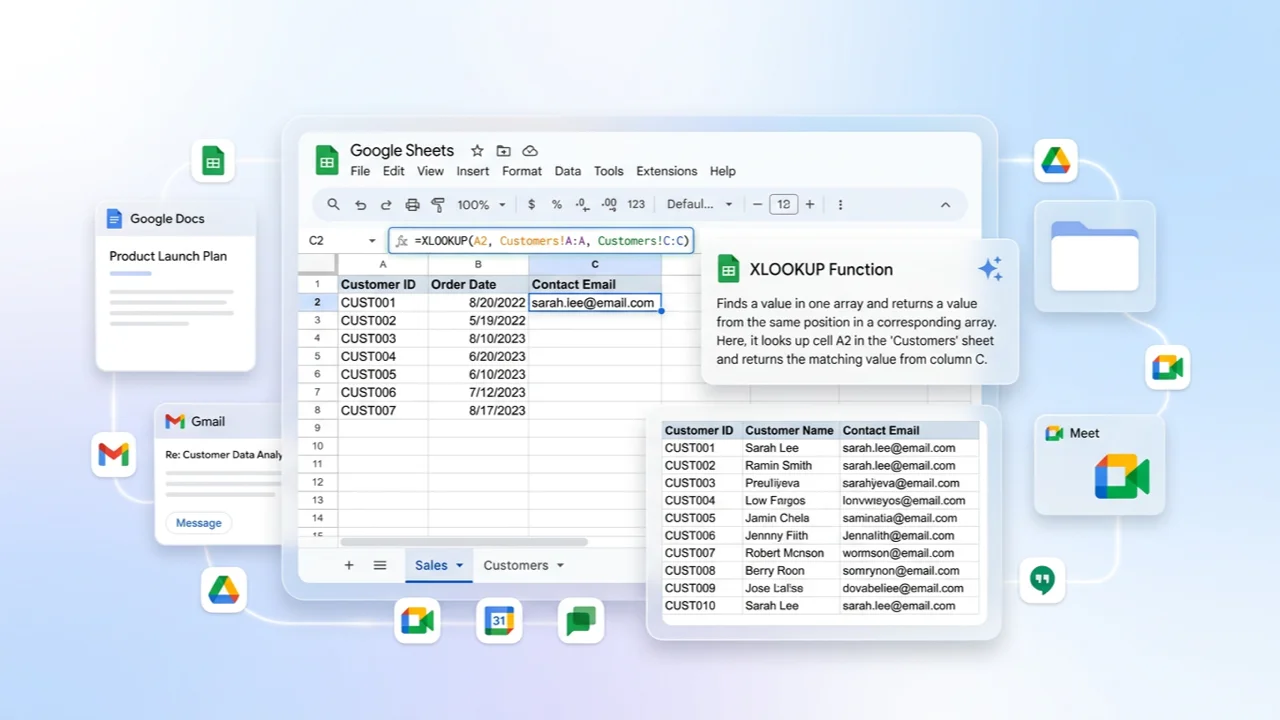Click the Google Drive icon at top right
Screen dimensions: 1280x720
pyautogui.click(x=1056, y=160)
